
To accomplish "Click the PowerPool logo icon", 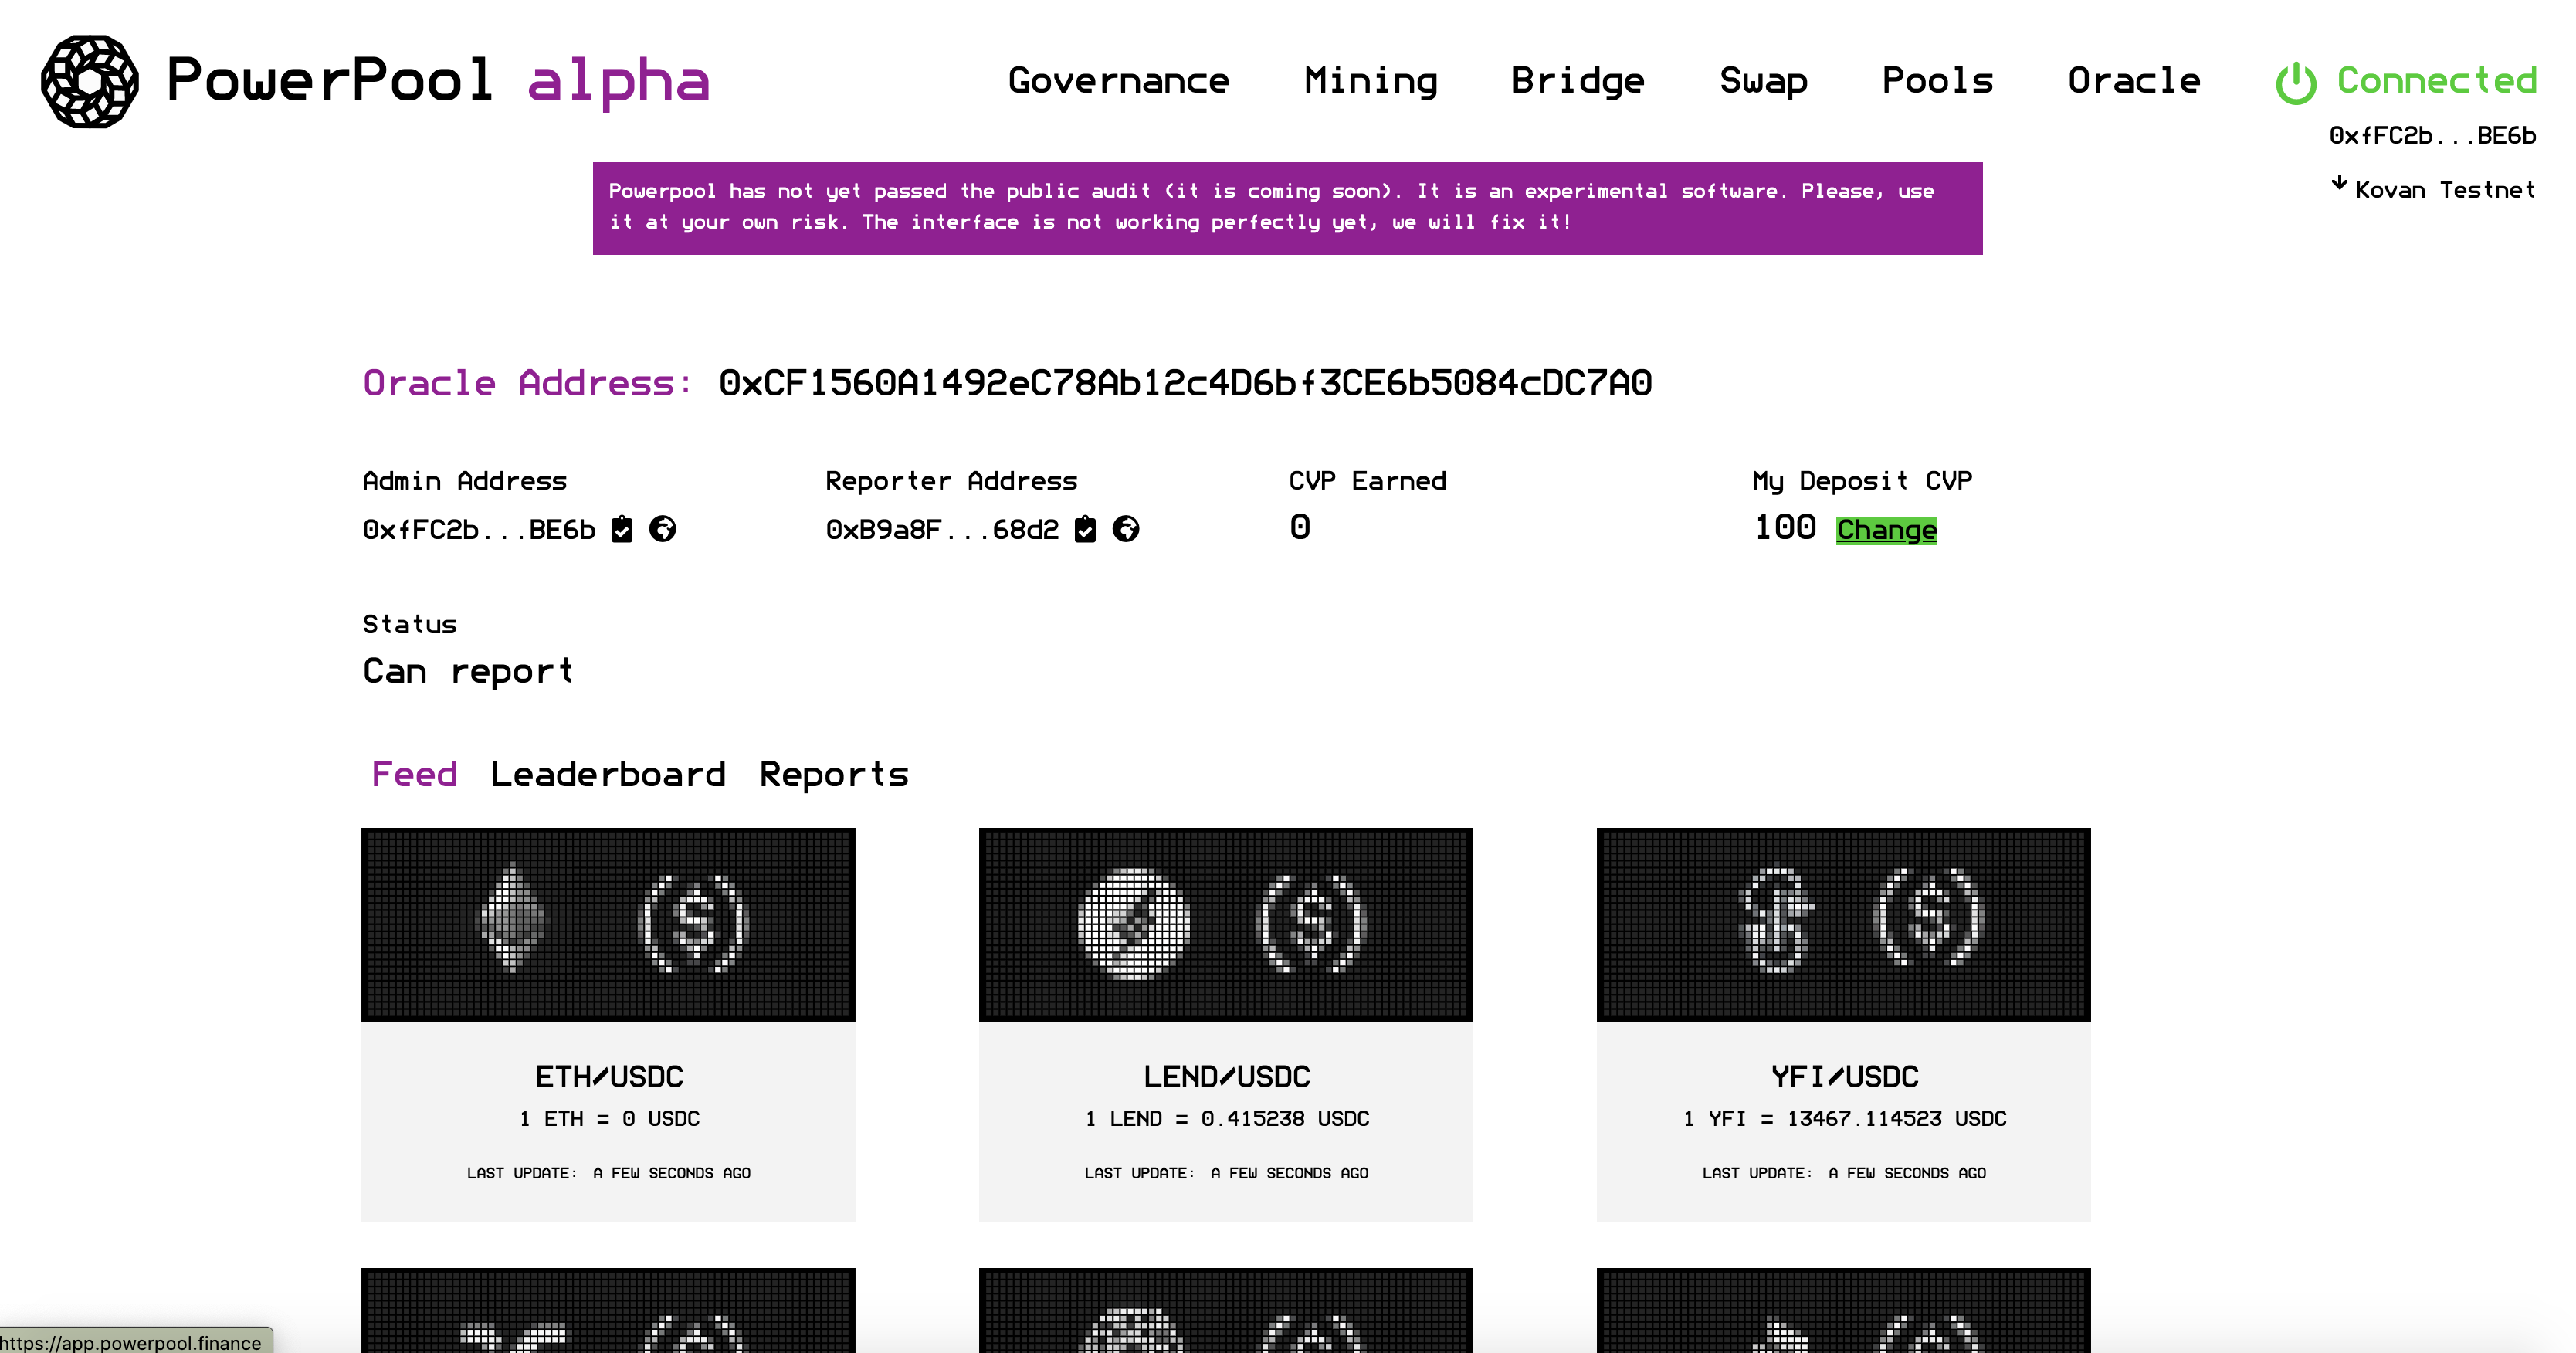I will click(x=90, y=81).
